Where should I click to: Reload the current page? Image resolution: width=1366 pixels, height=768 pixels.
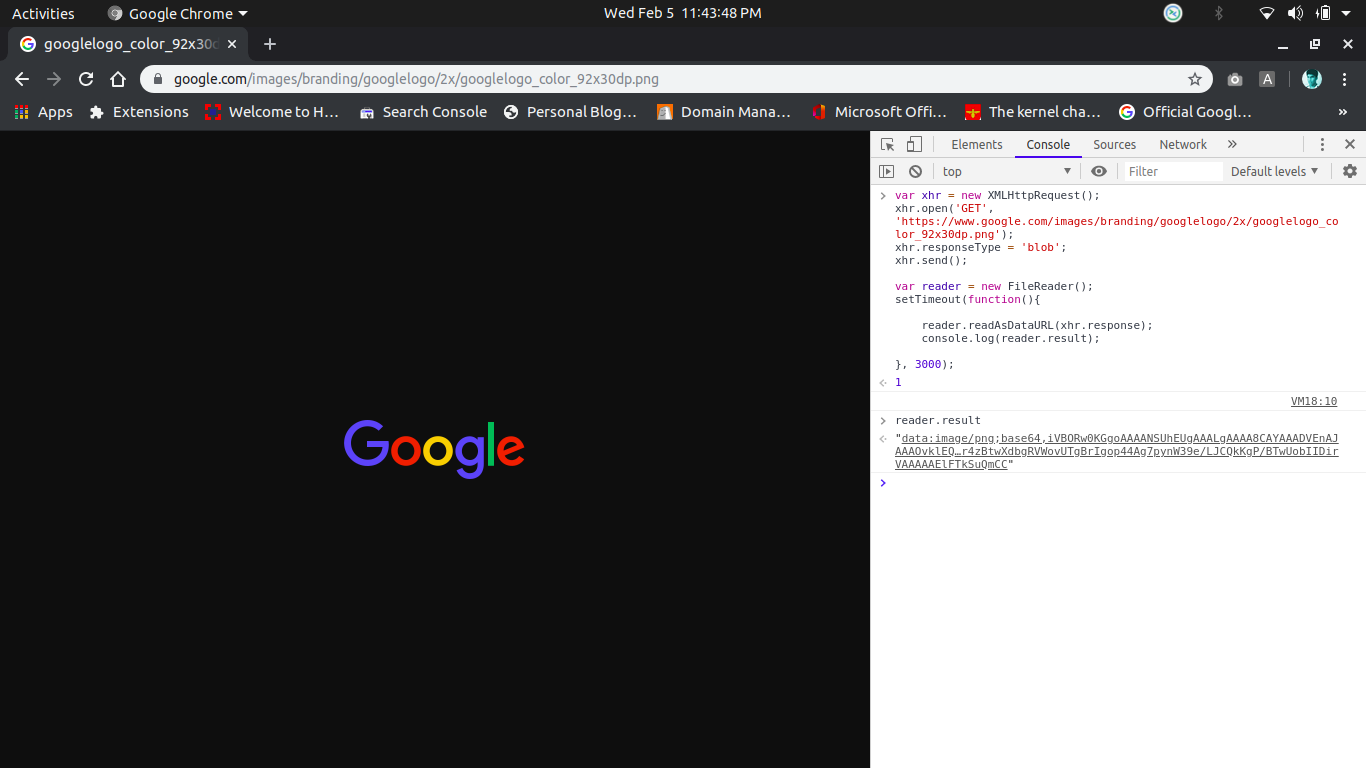tap(86, 79)
